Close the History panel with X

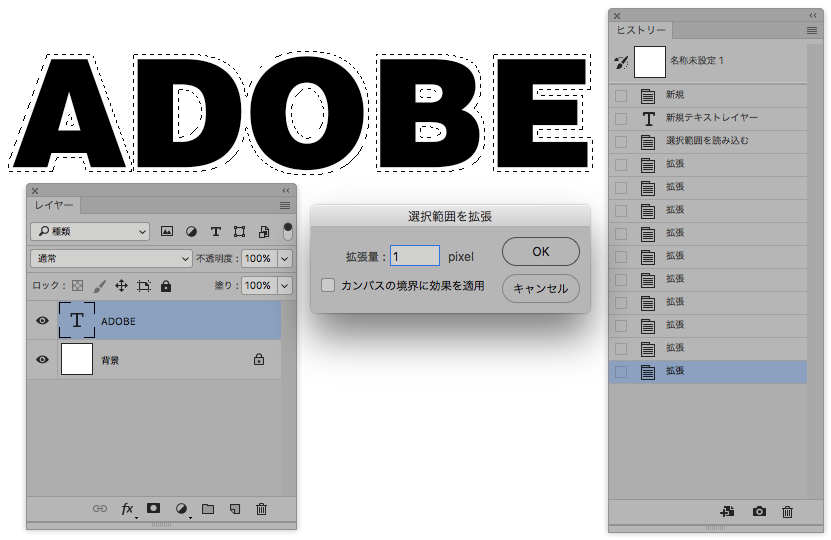(x=617, y=16)
